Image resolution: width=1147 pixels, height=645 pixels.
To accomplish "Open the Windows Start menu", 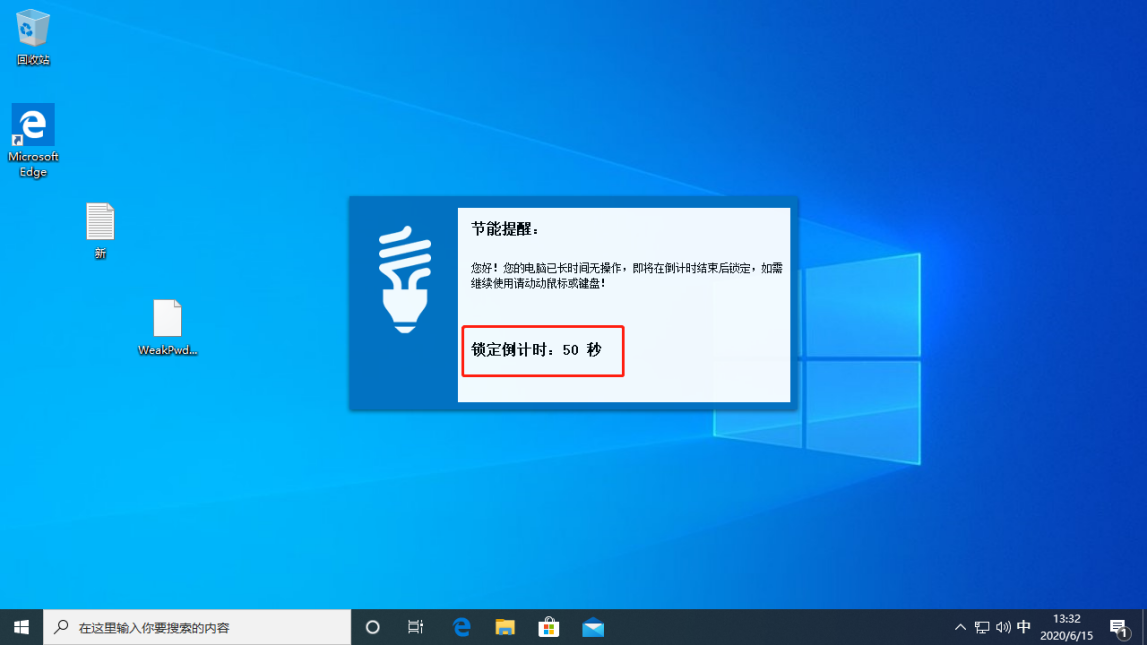I will (x=21, y=627).
